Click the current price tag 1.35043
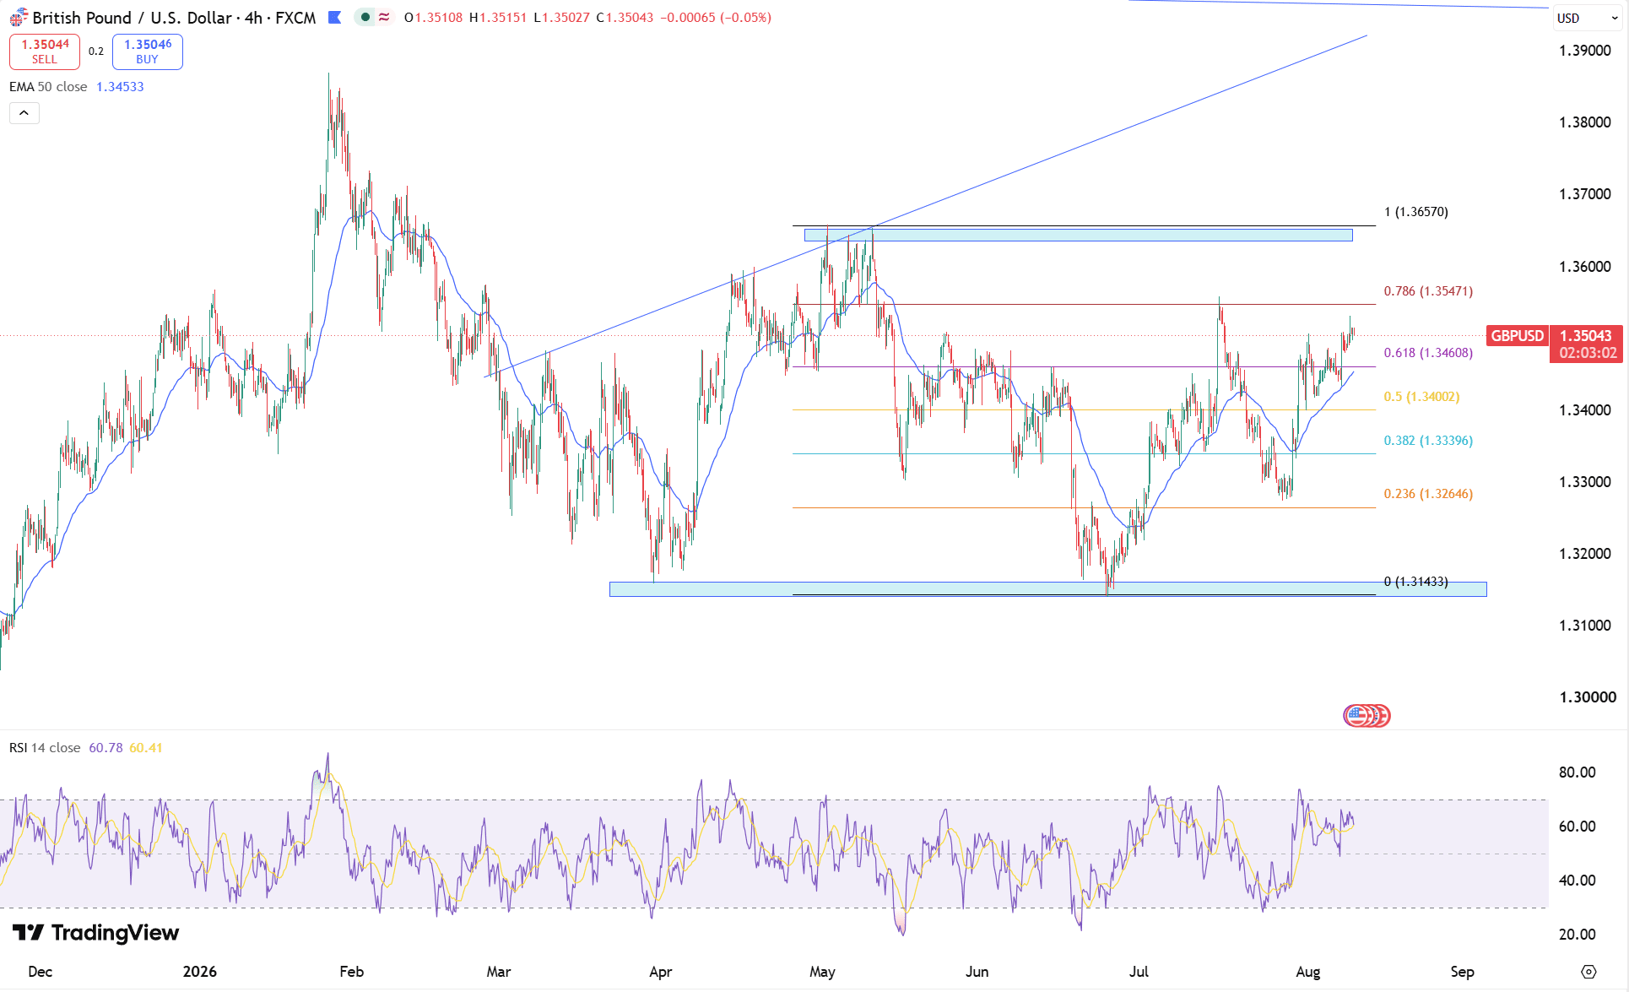 click(x=1586, y=336)
